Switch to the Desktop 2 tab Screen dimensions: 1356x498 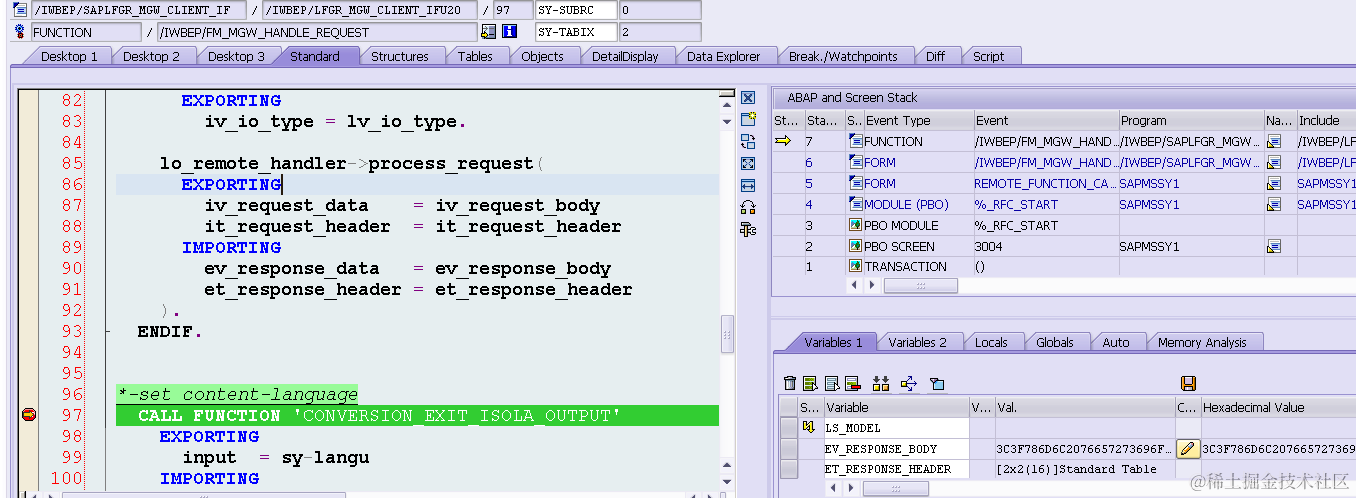click(152, 56)
